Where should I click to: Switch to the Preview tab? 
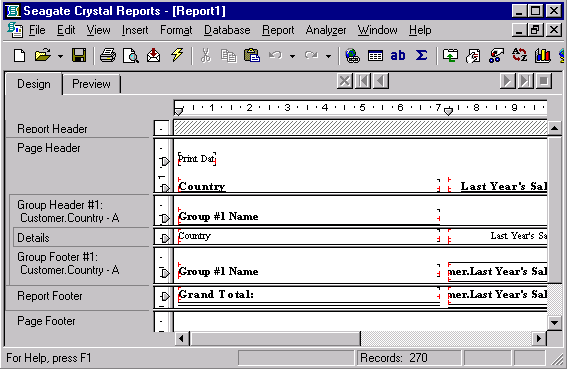(x=91, y=84)
